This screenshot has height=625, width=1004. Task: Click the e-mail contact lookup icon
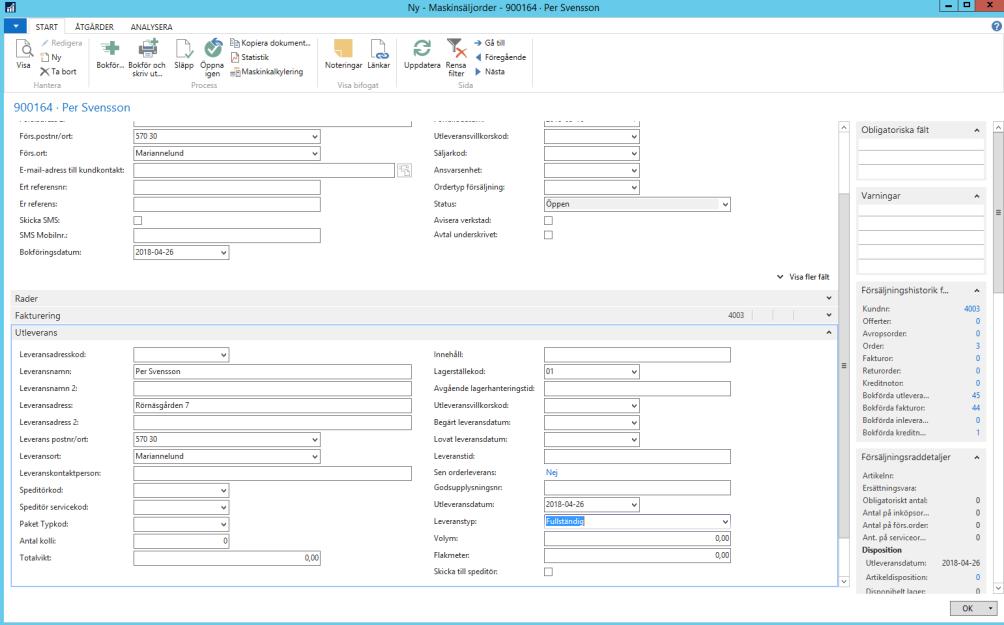[404, 170]
